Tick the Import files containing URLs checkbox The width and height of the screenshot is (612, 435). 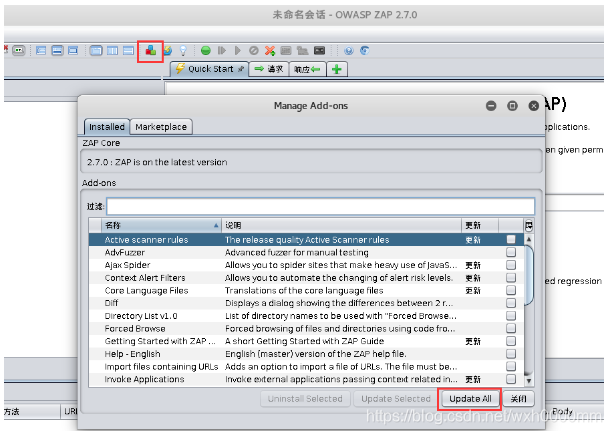point(511,366)
